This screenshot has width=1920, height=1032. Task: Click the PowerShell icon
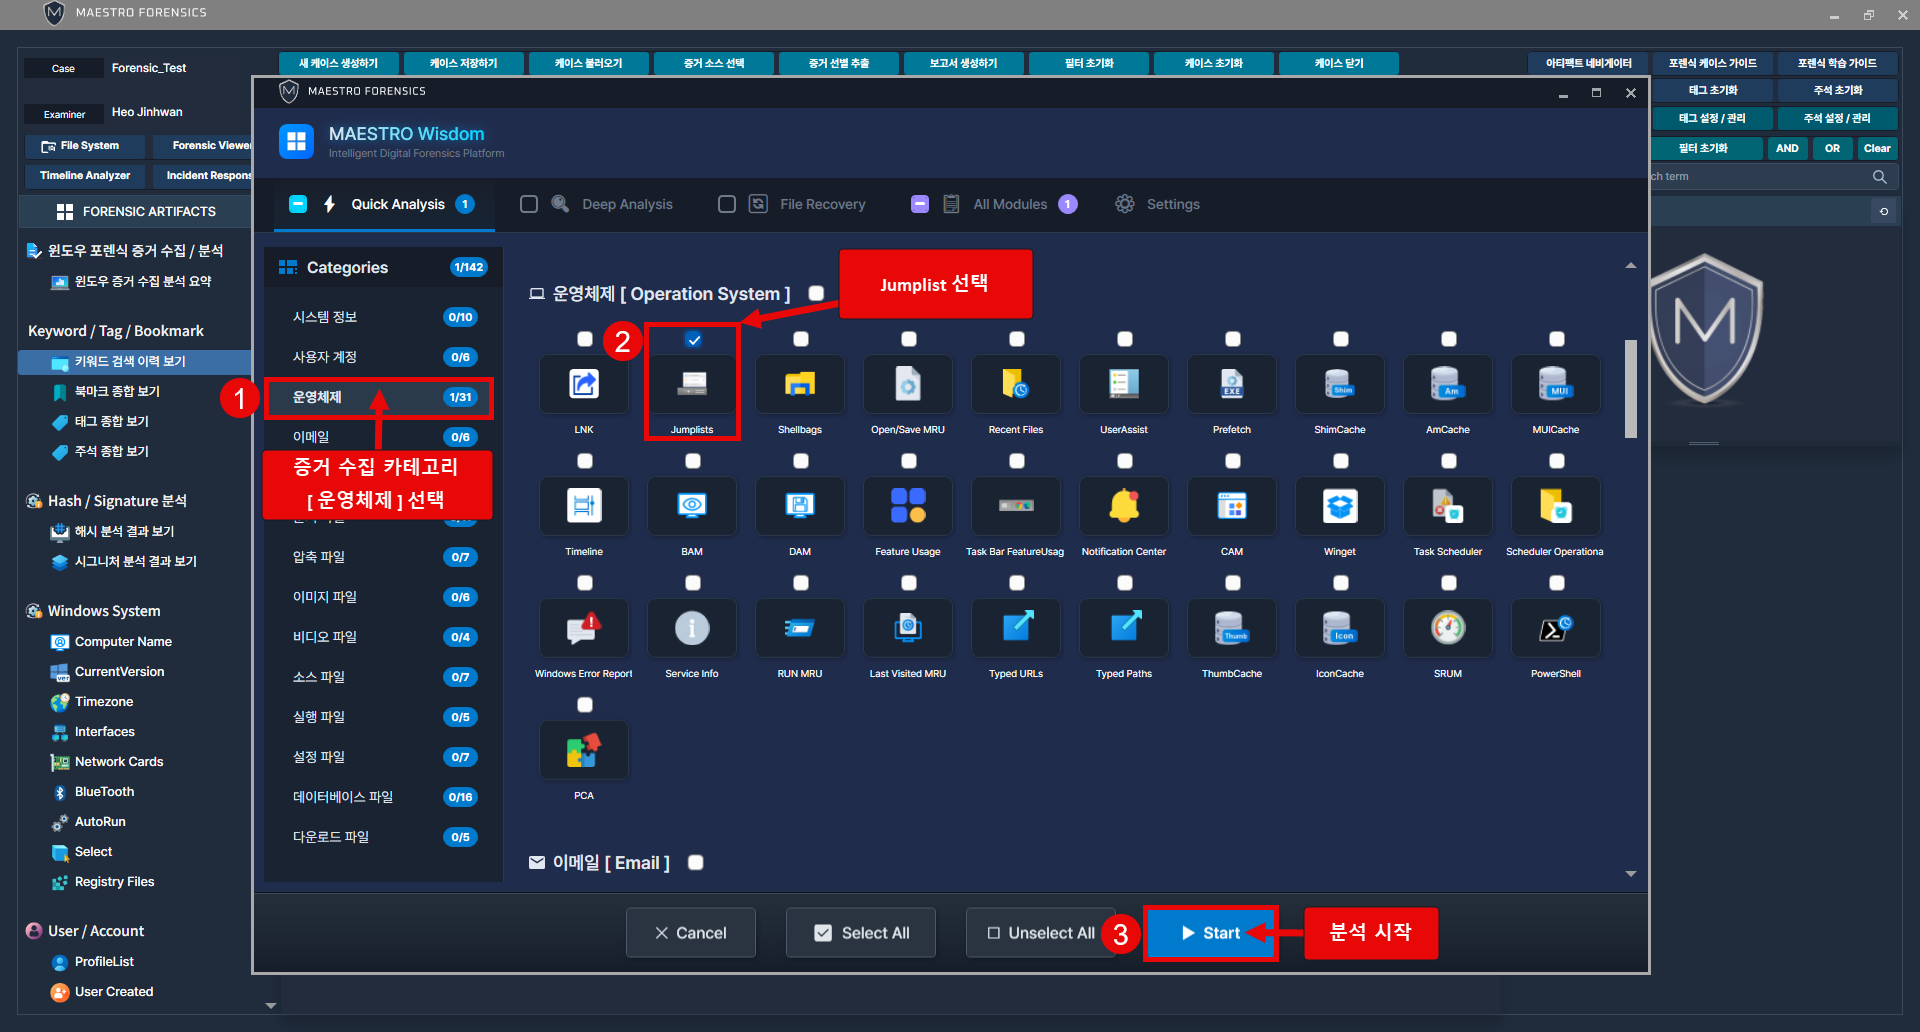pos(1556,628)
